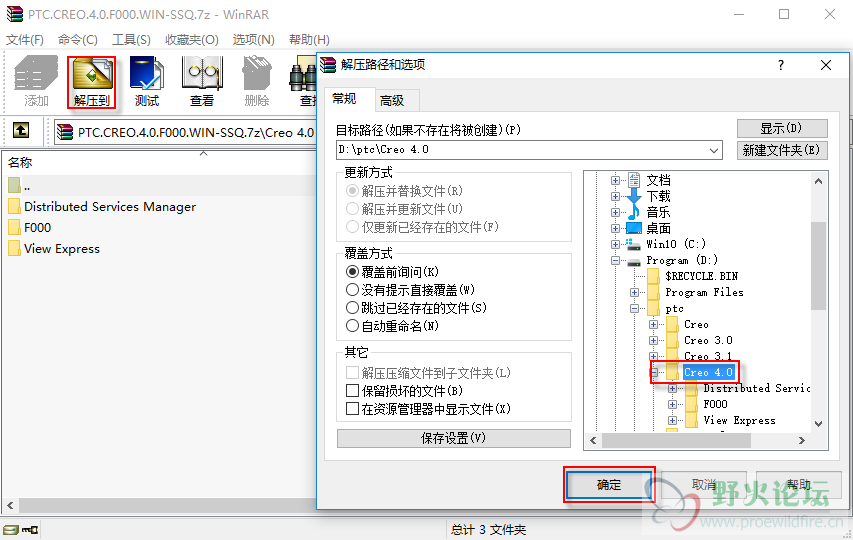Click the Test (测试) toolbar icon
The width and height of the screenshot is (853, 540).
[147, 80]
